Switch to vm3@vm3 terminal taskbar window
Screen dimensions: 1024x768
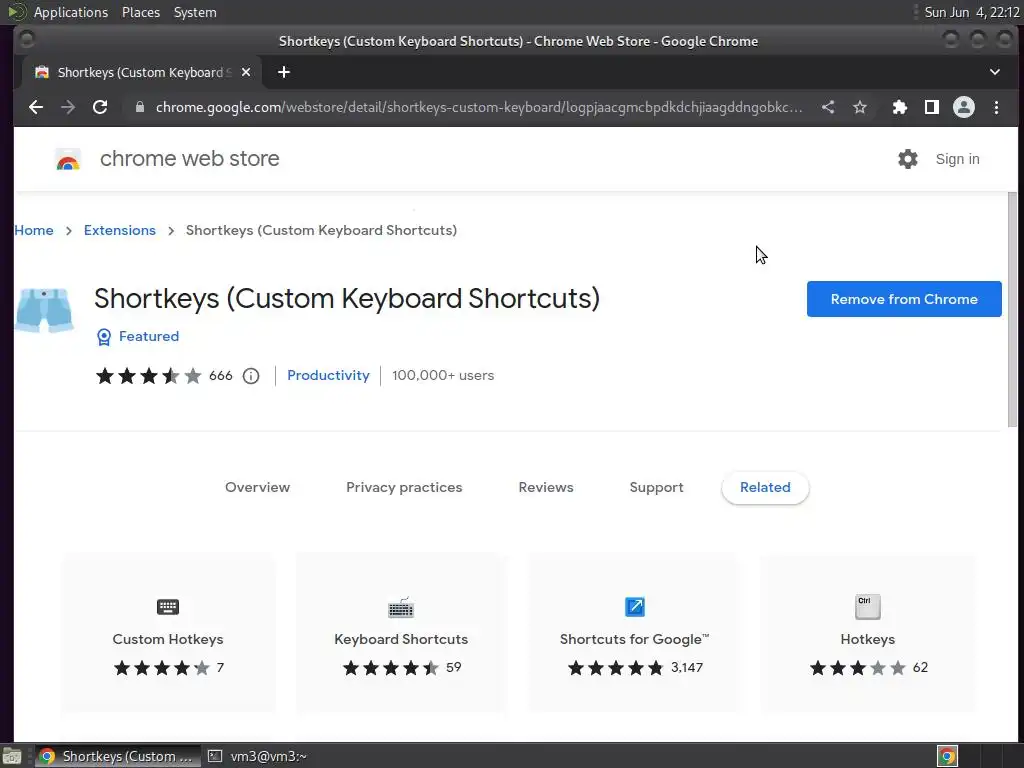coord(257,756)
